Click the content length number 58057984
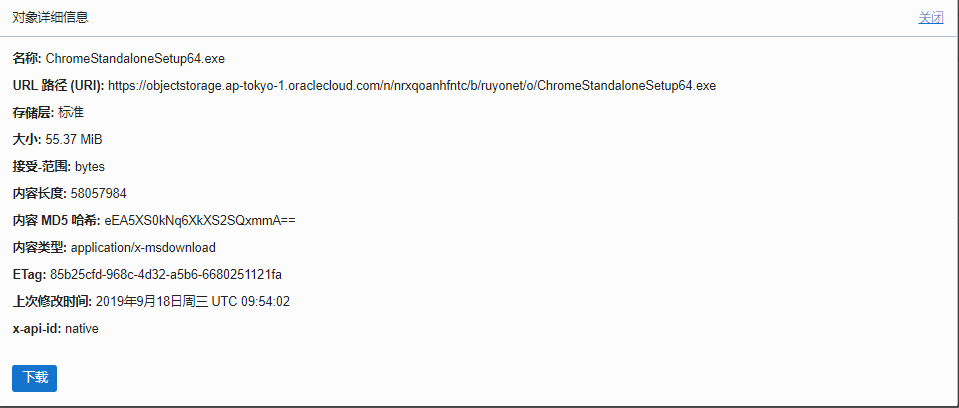The width and height of the screenshot is (959, 408). 99,193
